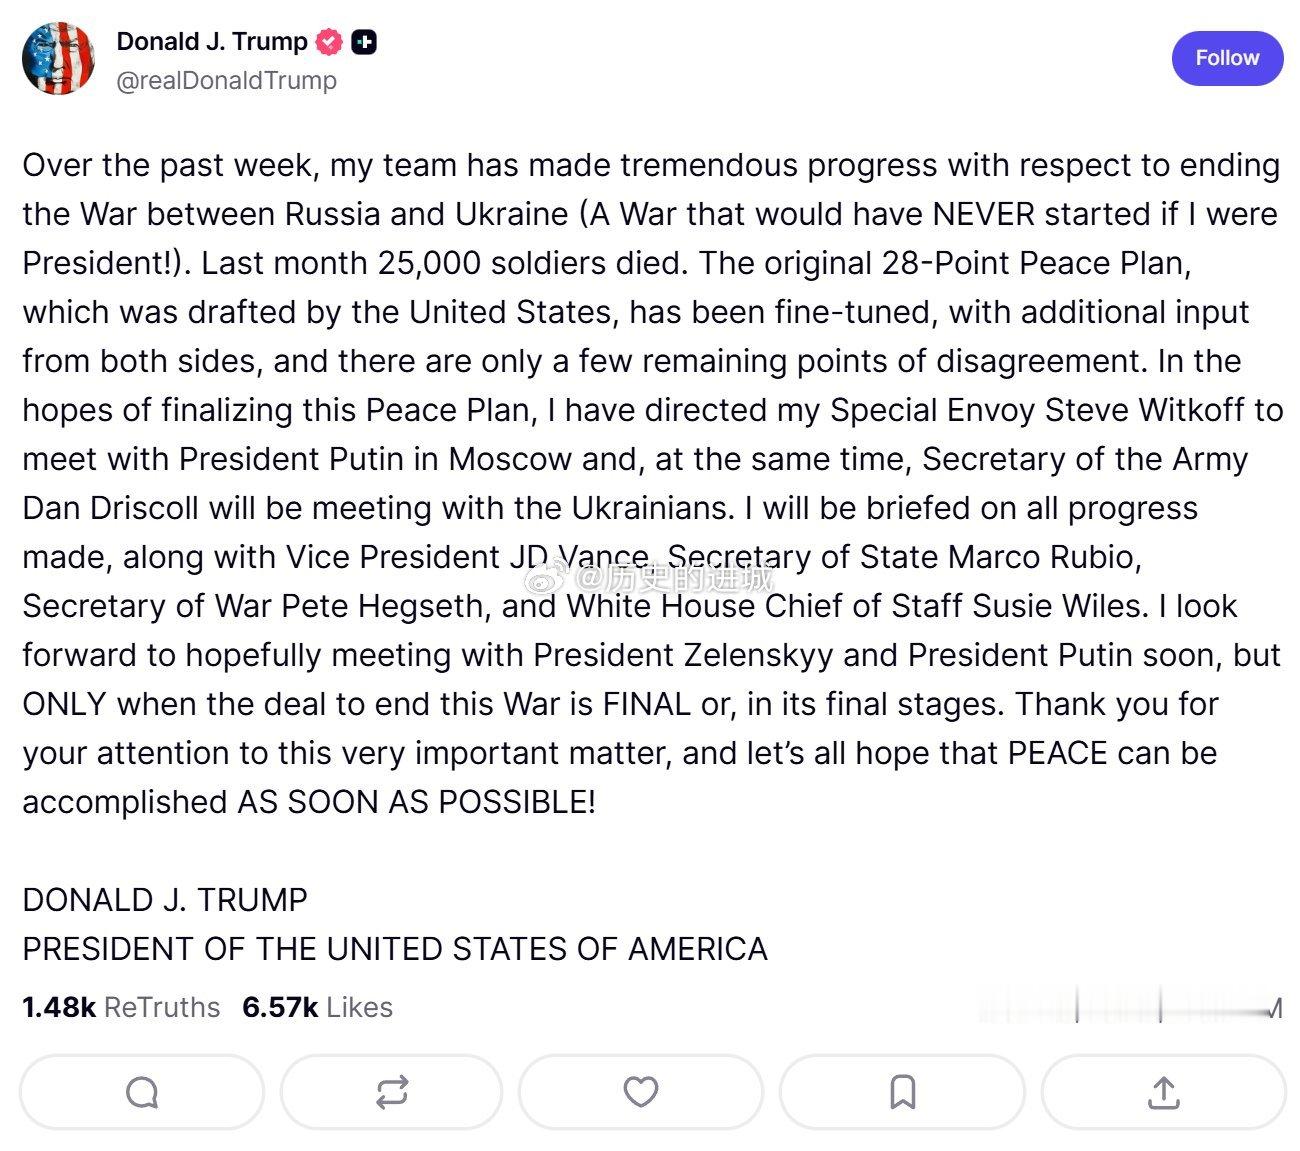Like the post with the heart icon
The width and height of the screenshot is (1300, 1151).
click(641, 1092)
